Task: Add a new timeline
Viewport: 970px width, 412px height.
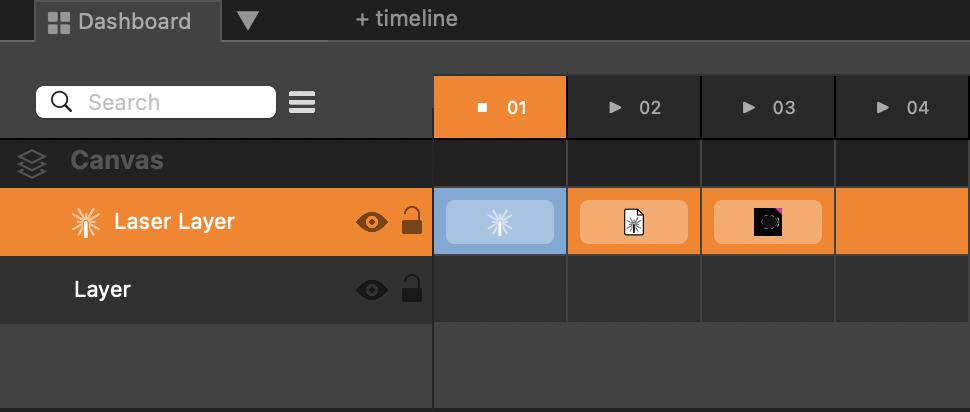Action: coord(406,19)
